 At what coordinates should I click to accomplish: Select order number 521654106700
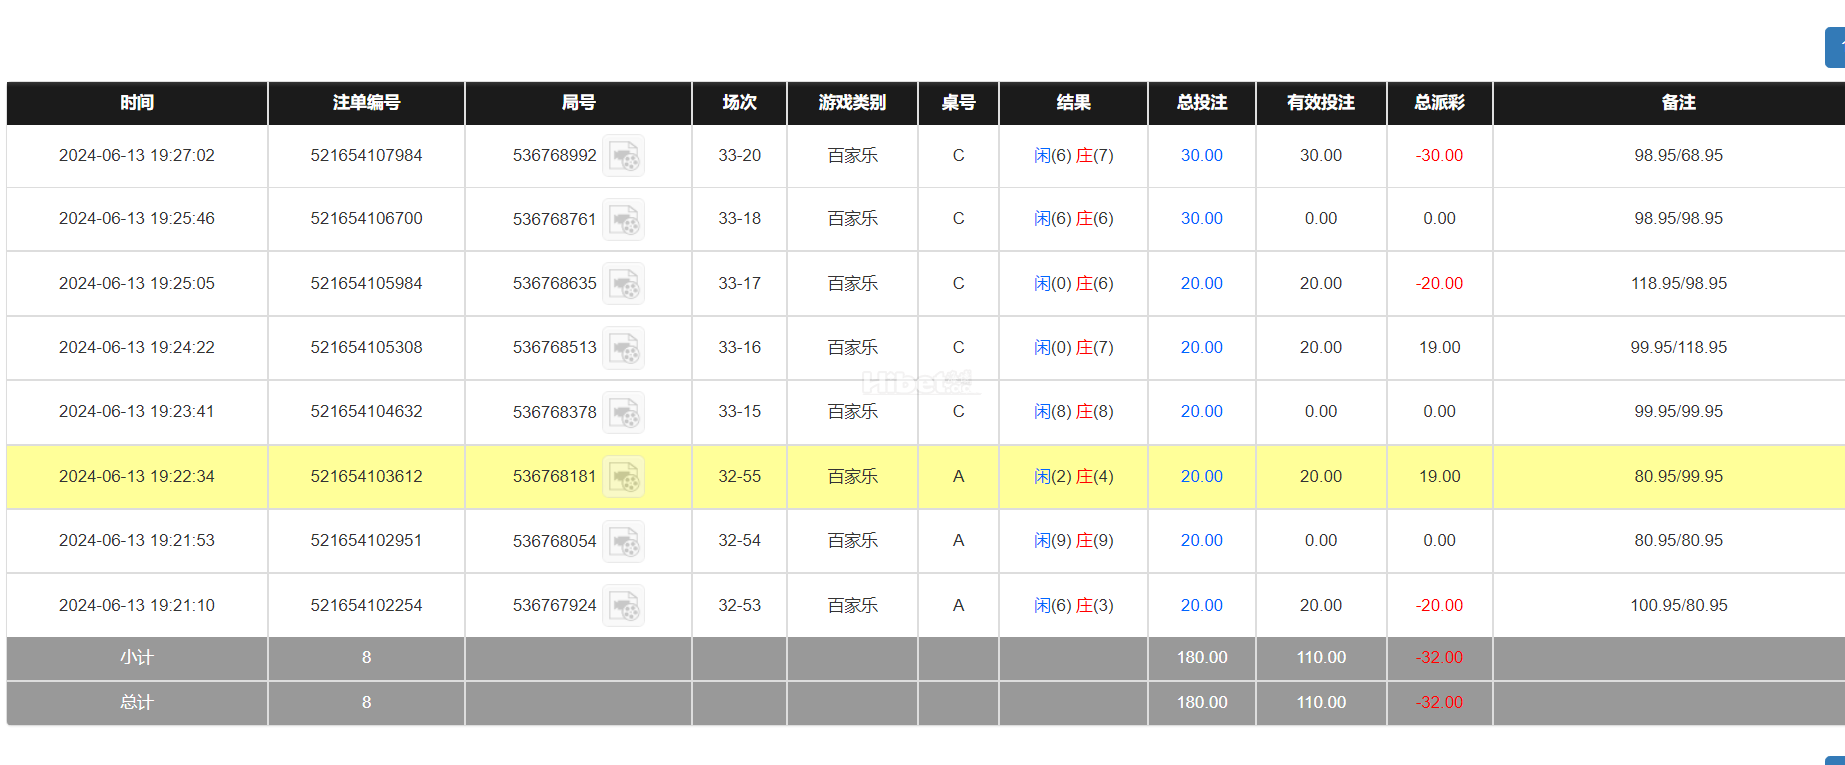[366, 218]
